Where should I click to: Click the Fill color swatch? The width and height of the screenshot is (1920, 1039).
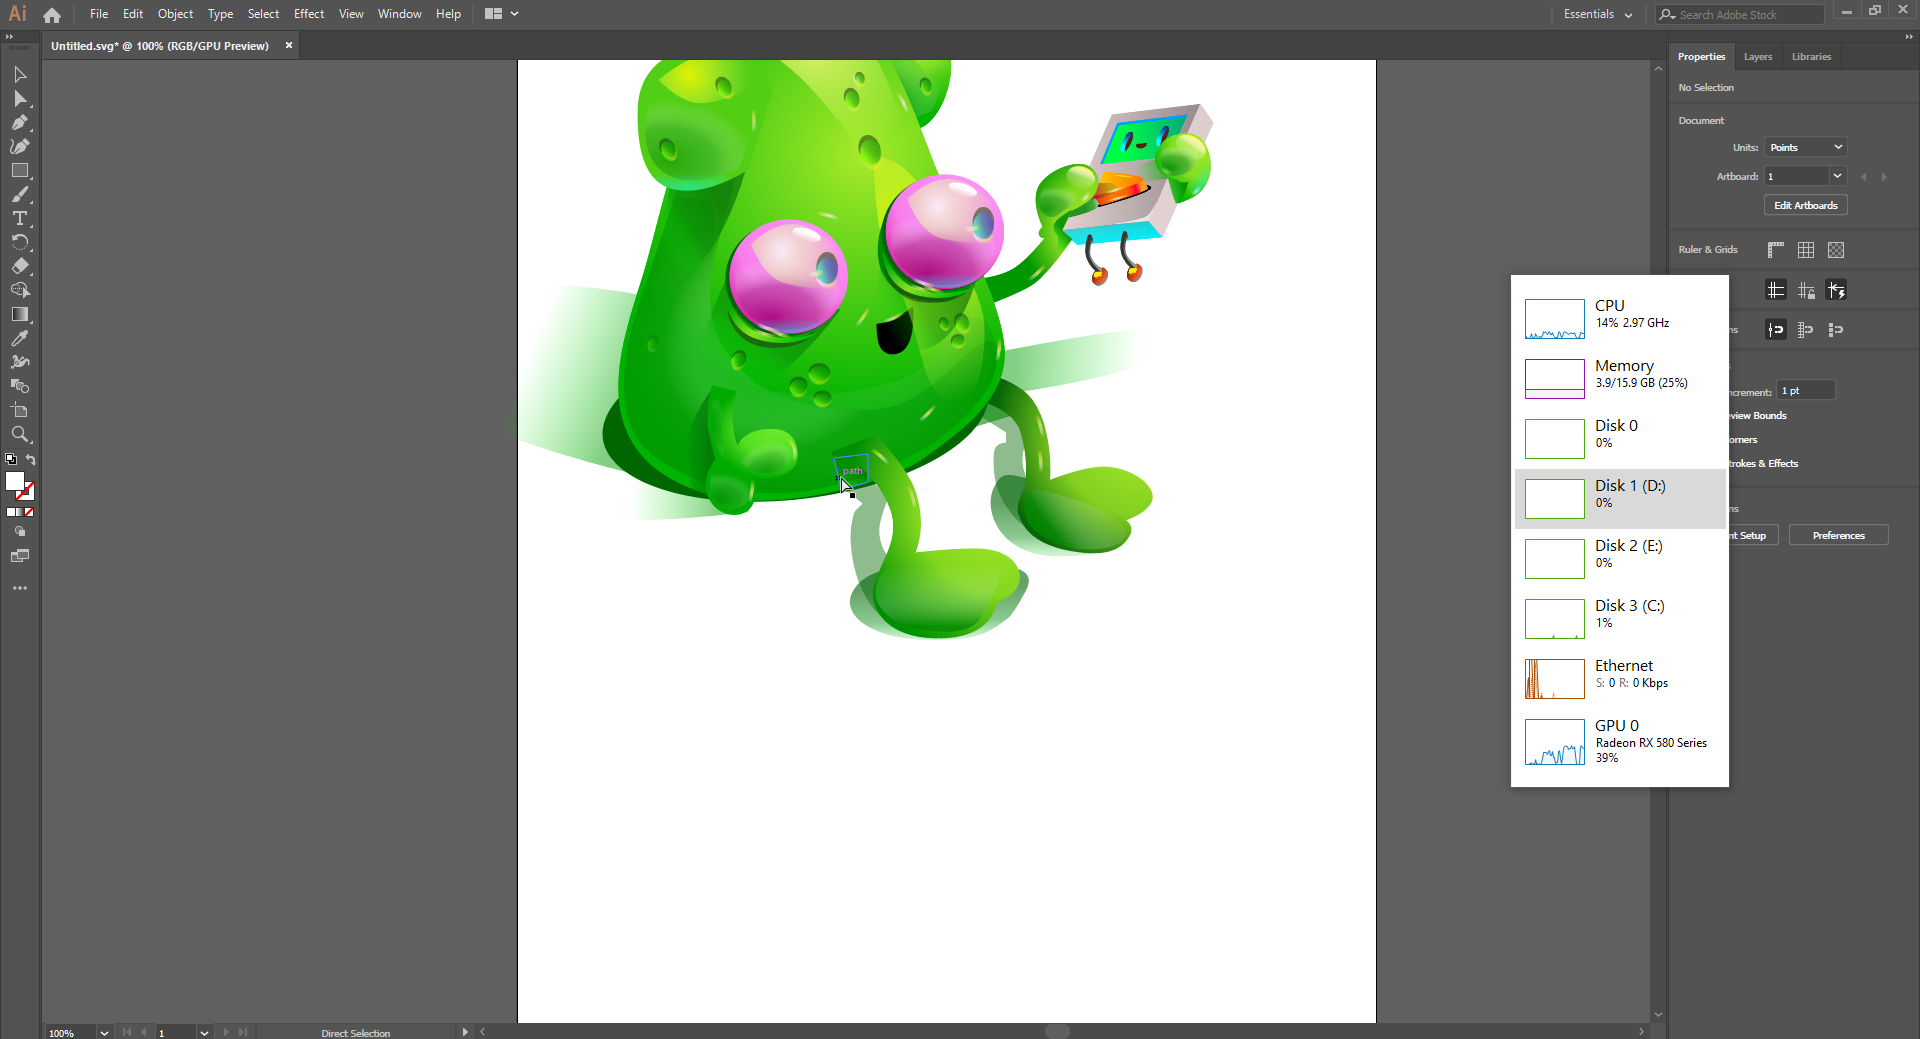14,481
